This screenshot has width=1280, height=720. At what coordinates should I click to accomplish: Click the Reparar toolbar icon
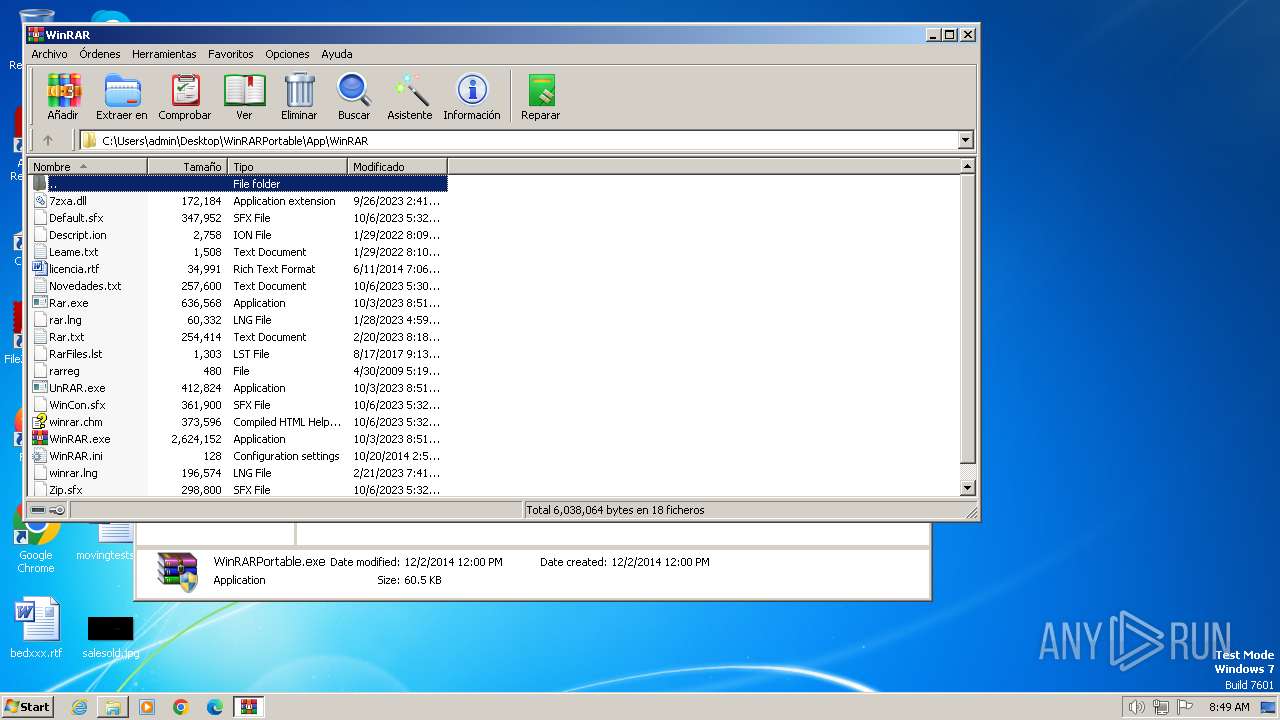pos(541,97)
